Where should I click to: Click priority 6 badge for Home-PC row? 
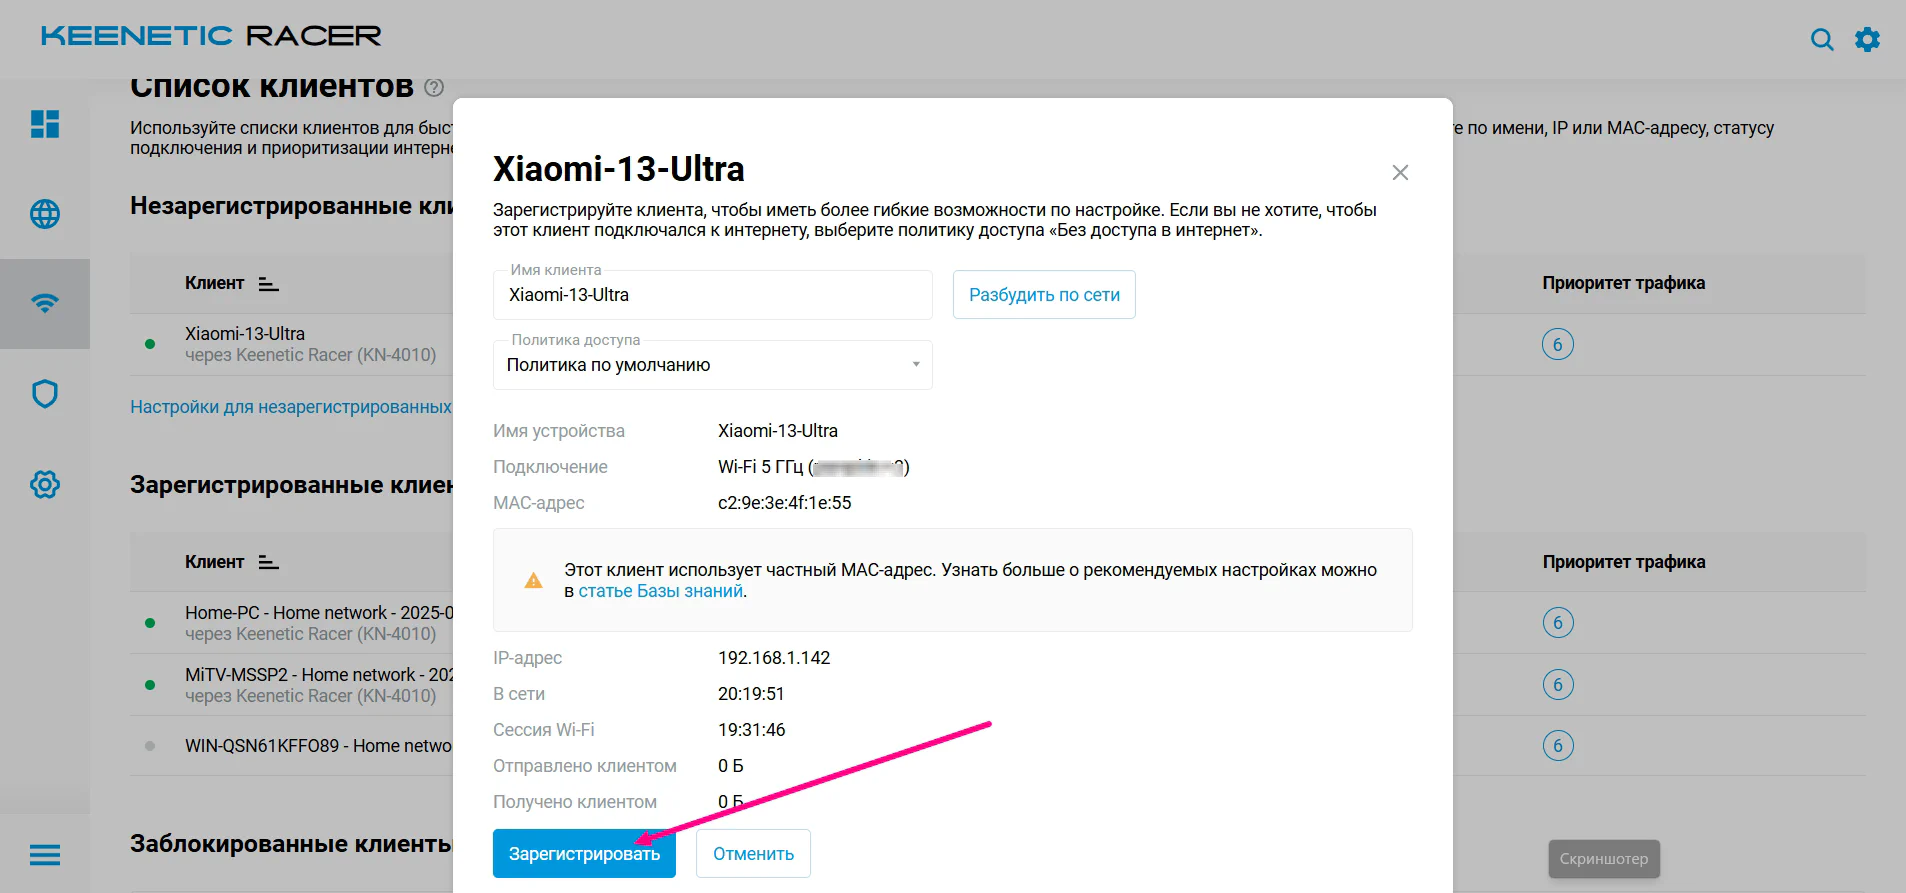1558,623
